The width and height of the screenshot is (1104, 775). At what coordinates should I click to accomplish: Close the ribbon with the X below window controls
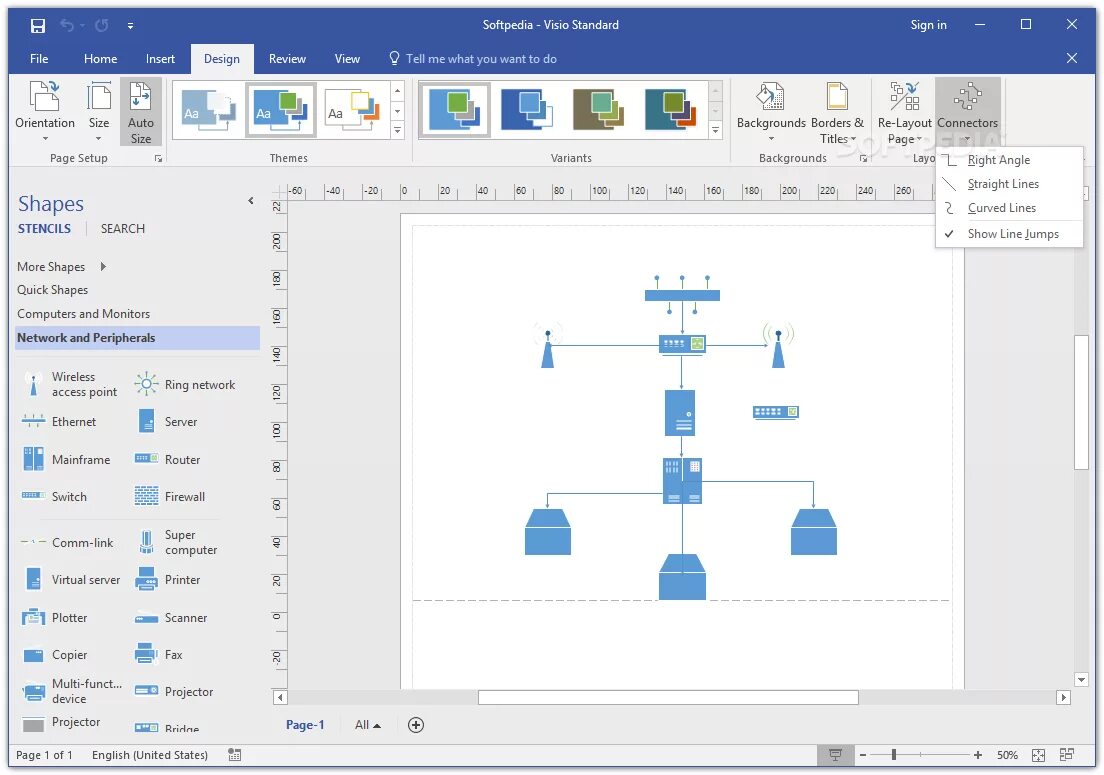click(x=1072, y=58)
